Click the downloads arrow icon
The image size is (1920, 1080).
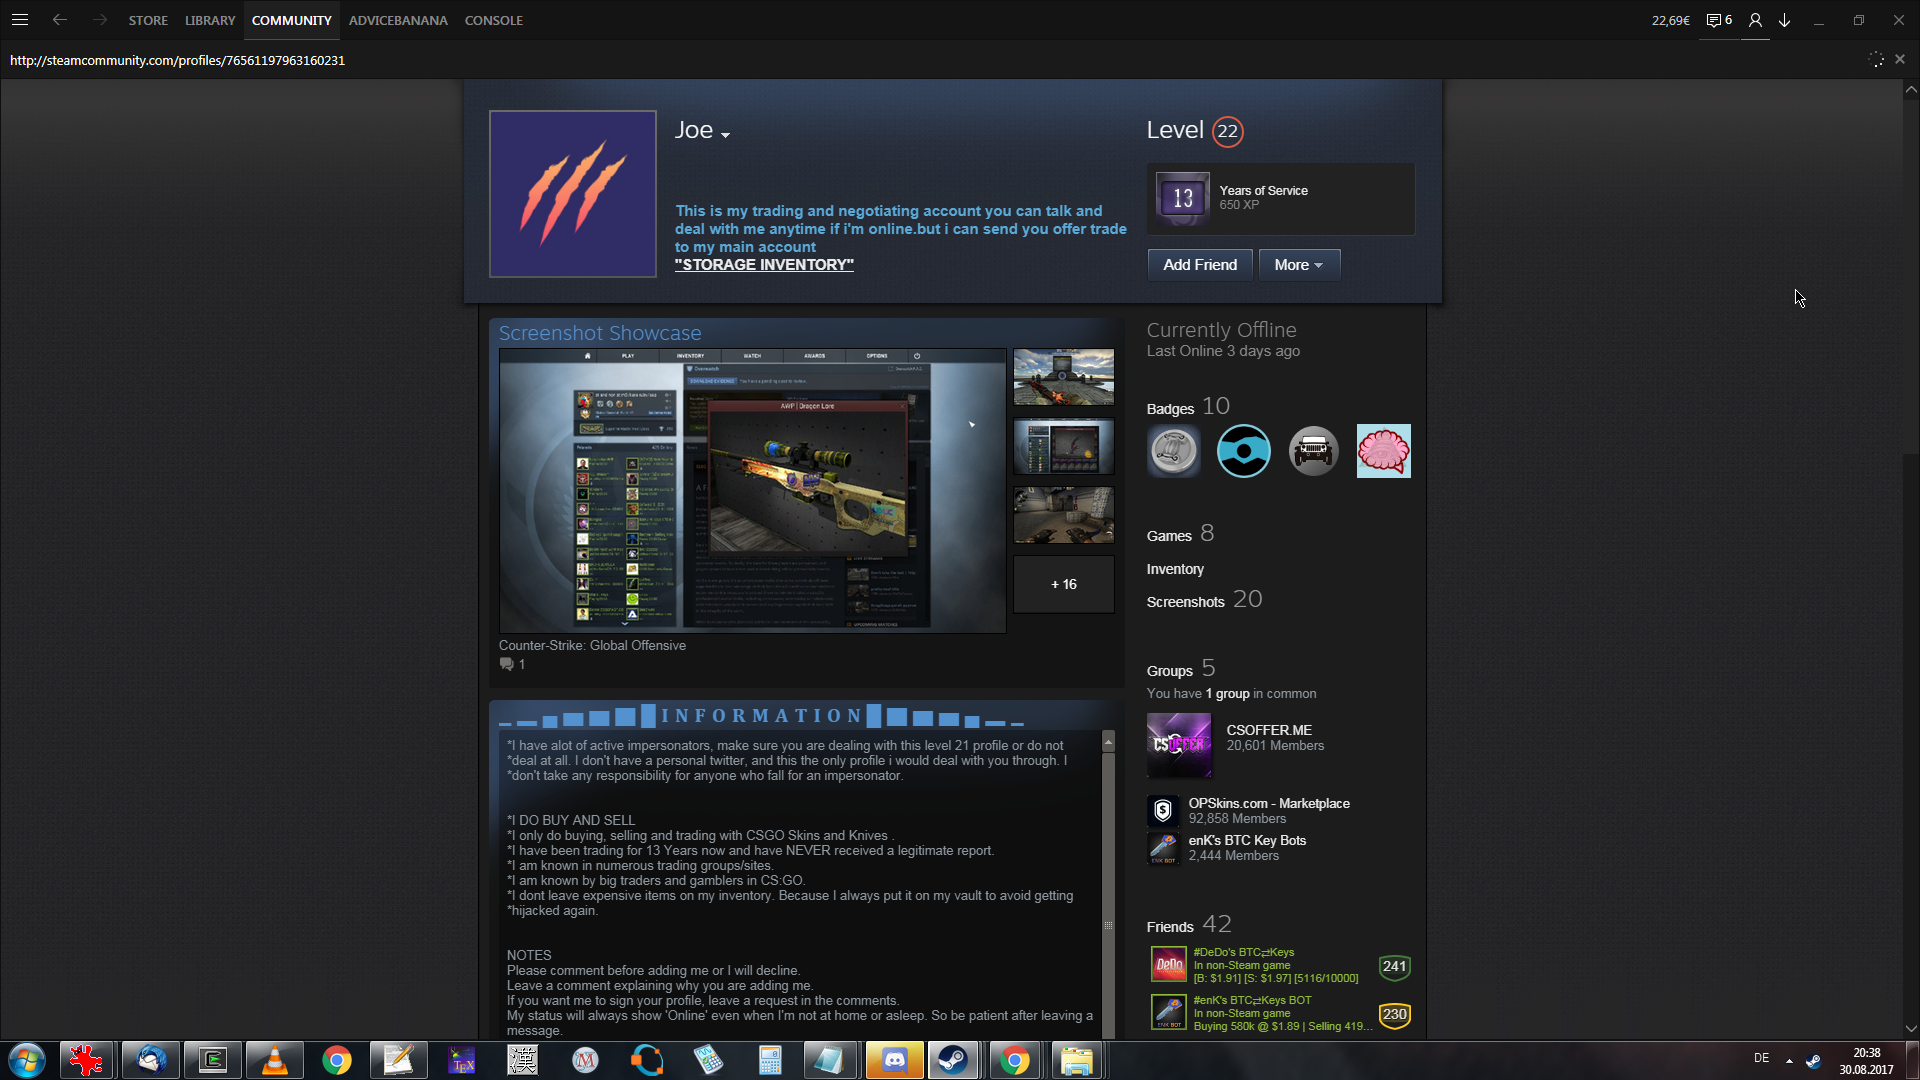point(1784,20)
